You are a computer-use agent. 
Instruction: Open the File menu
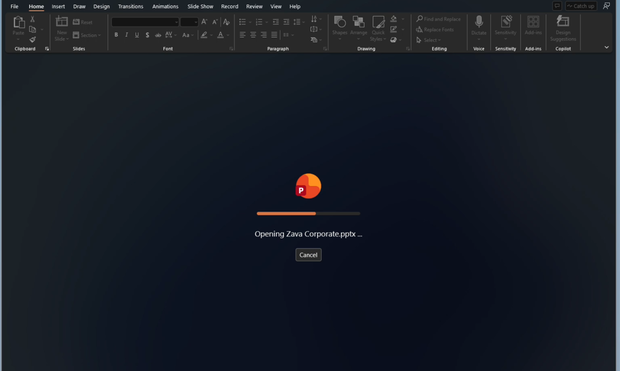pyautogui.click(x=14, y=6)
